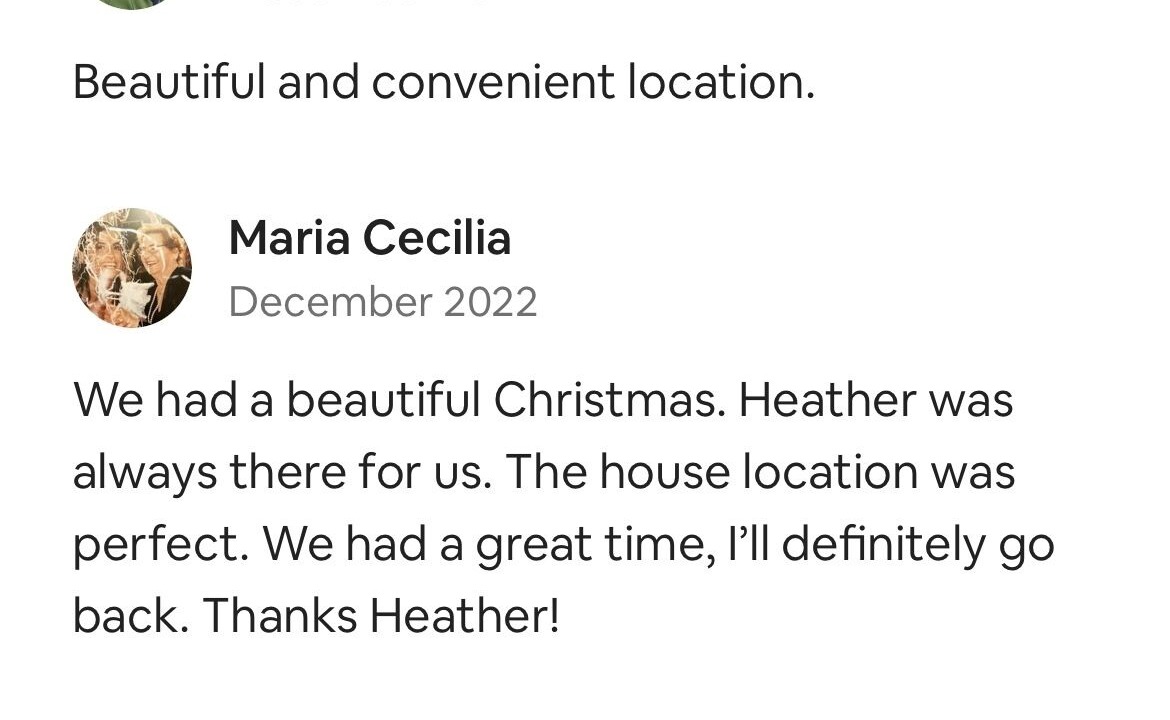Select the 'Beautiful and convenient location.' review
This screenshot has width=1170, height=720.
[x=443, y=82]
